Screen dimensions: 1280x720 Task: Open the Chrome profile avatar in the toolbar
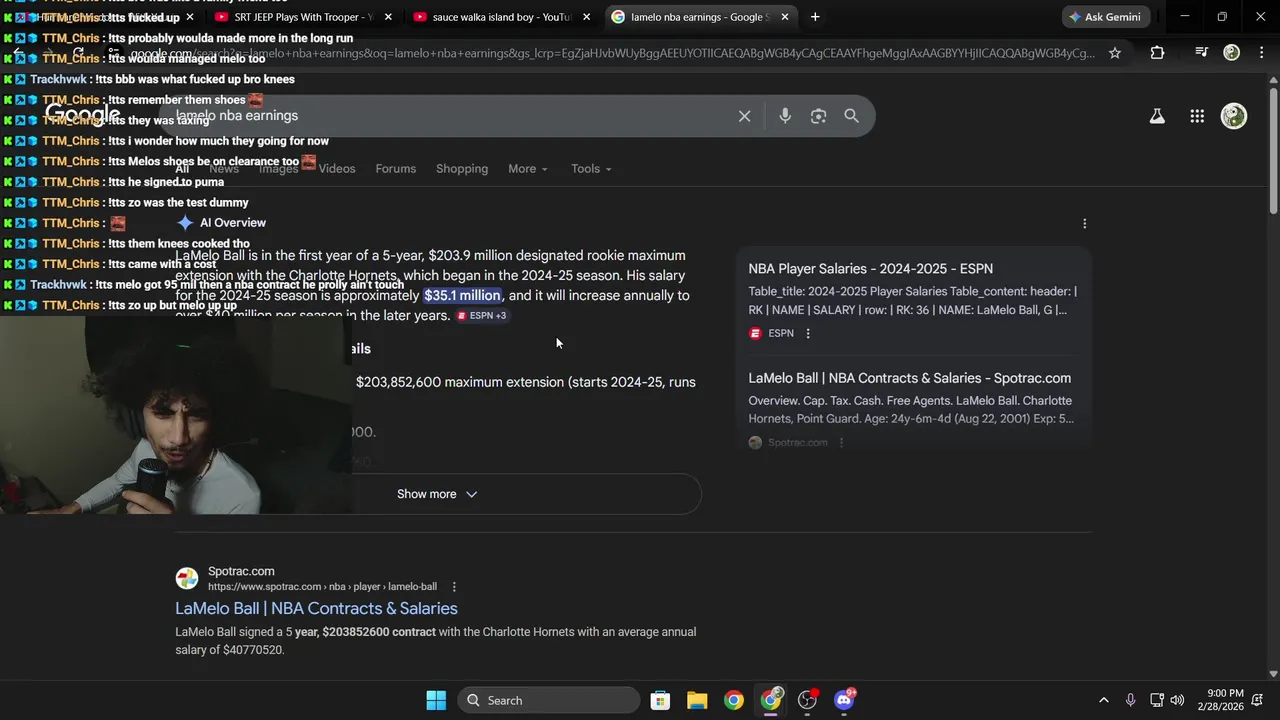click(1232, 53)
